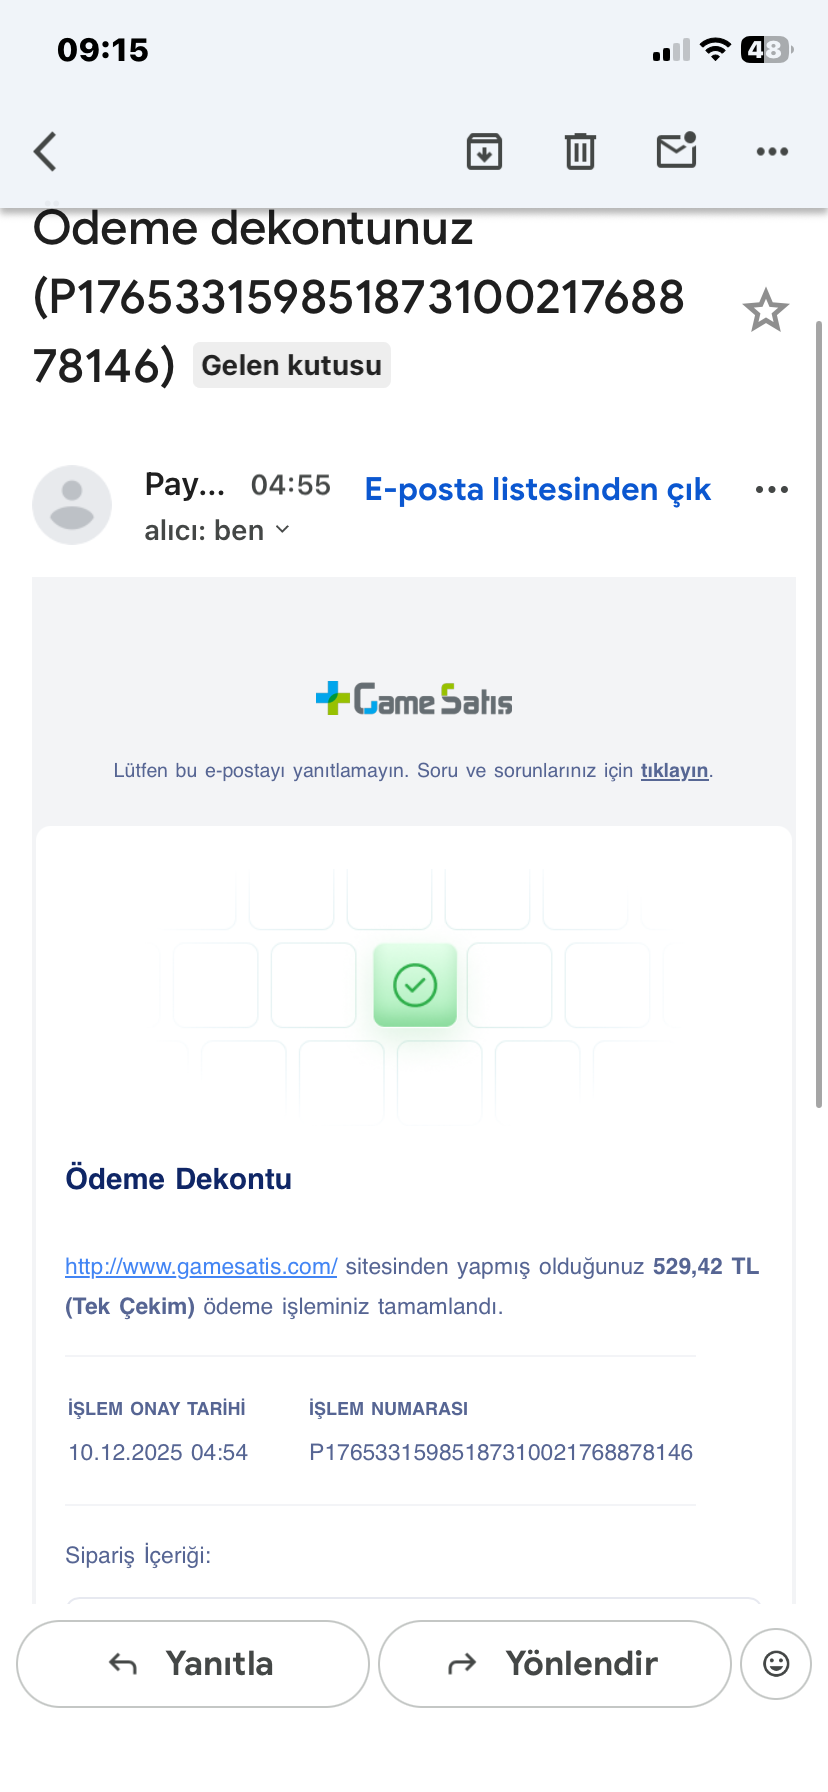
Task: Tap the green checkmark payment confirmed image
Action: pyautogui.click(x=415, y=985)
